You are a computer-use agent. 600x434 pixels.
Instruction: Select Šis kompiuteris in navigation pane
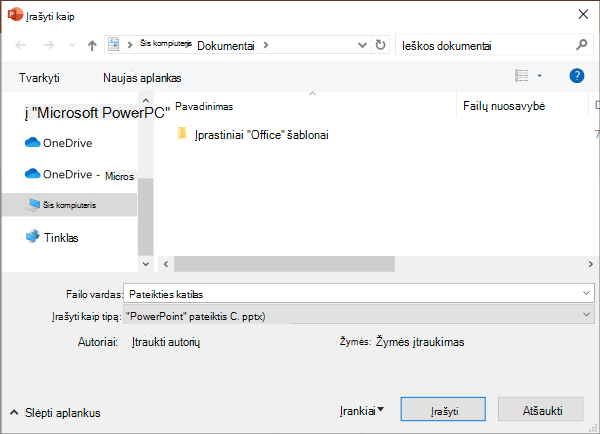[69, 205]
